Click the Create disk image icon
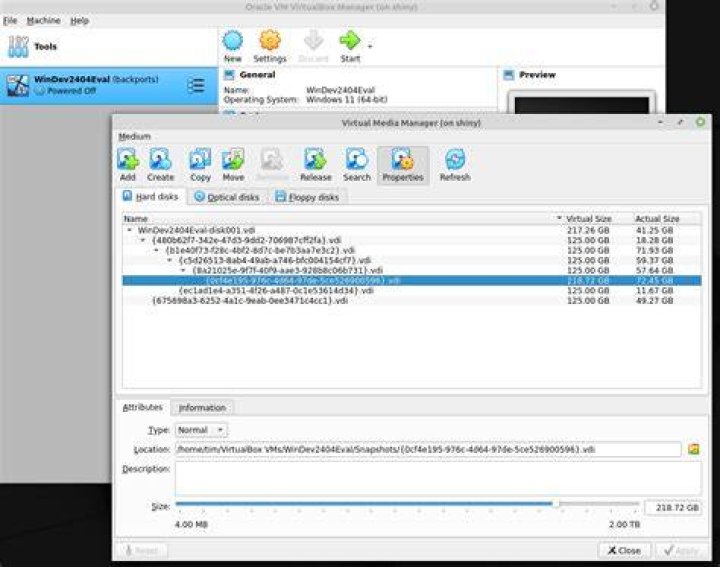The height and width of the screenshot is (567, 720). click(x=160, y=159)
